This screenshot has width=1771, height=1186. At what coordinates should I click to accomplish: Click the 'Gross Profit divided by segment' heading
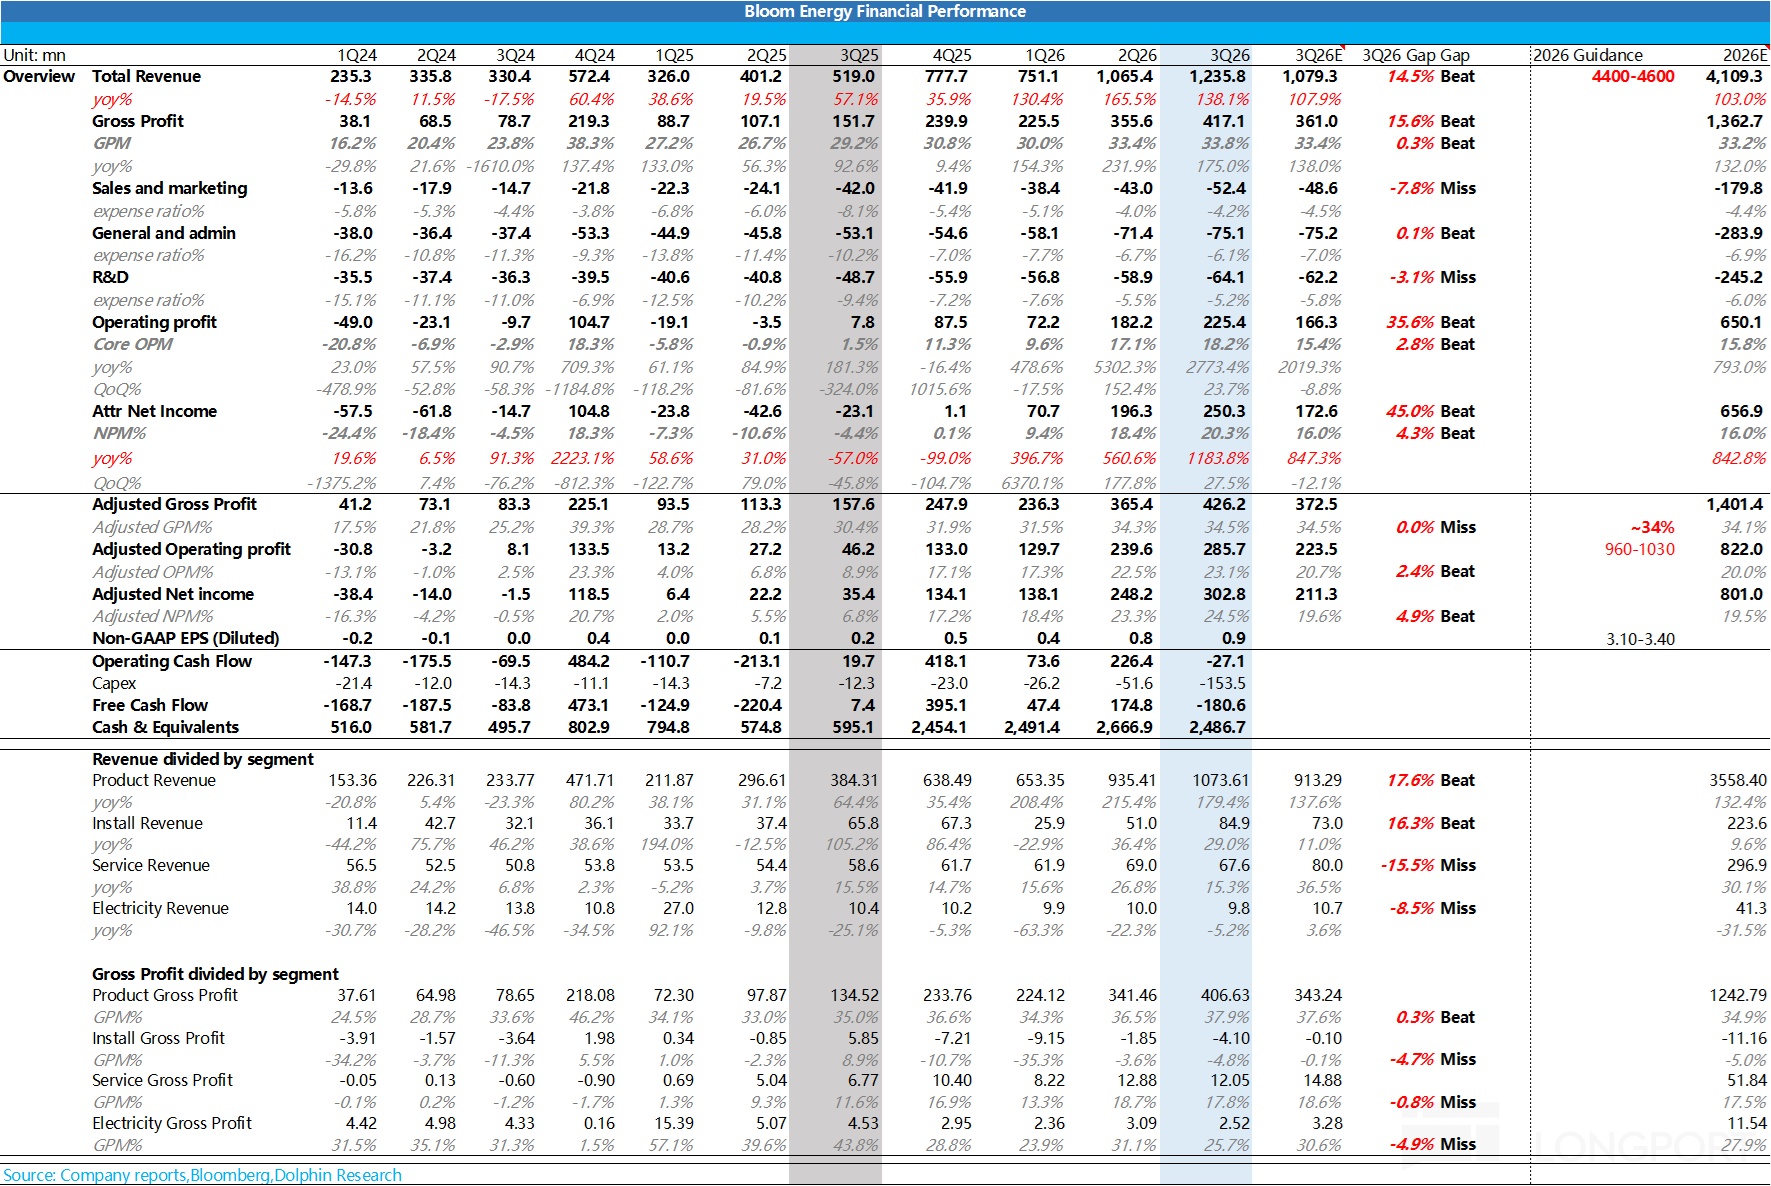[x=215, y=974]
